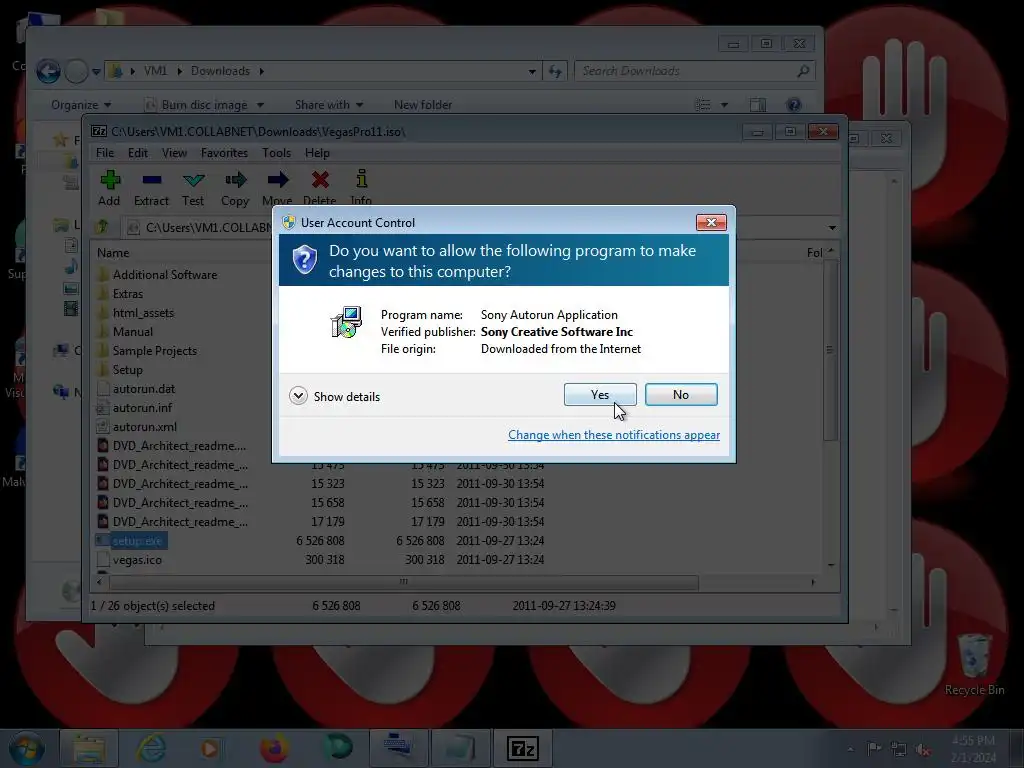Click the VM1 breadcrumb in Explorer

pos(155,71)
